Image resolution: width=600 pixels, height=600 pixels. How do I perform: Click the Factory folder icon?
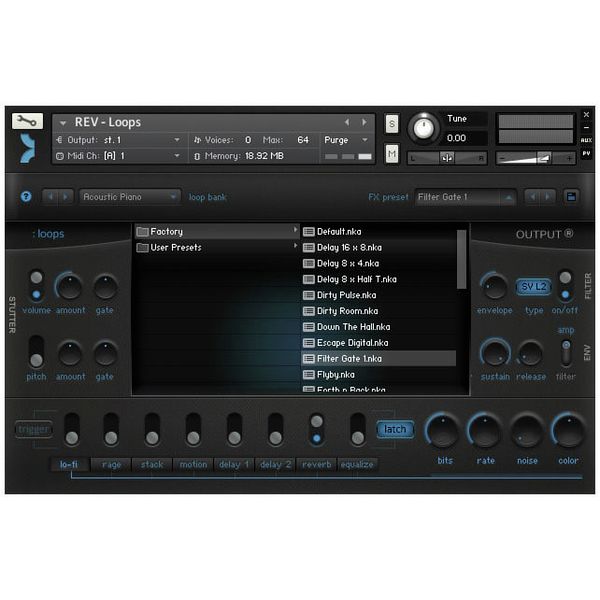(142, 232)
